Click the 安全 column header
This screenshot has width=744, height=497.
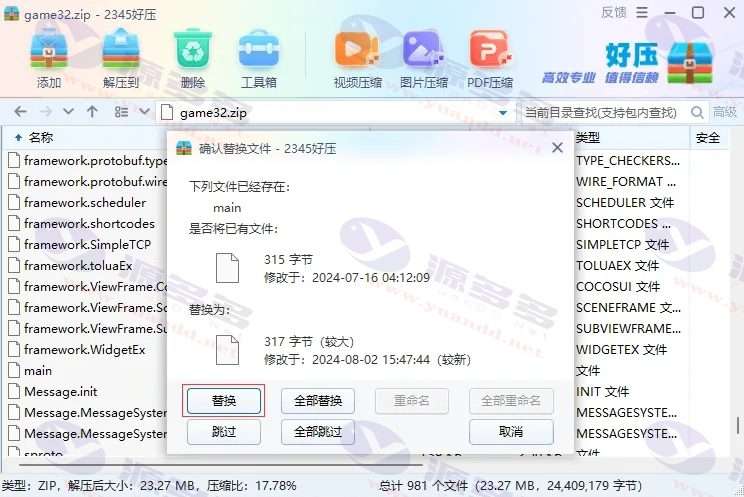point(708,138)
